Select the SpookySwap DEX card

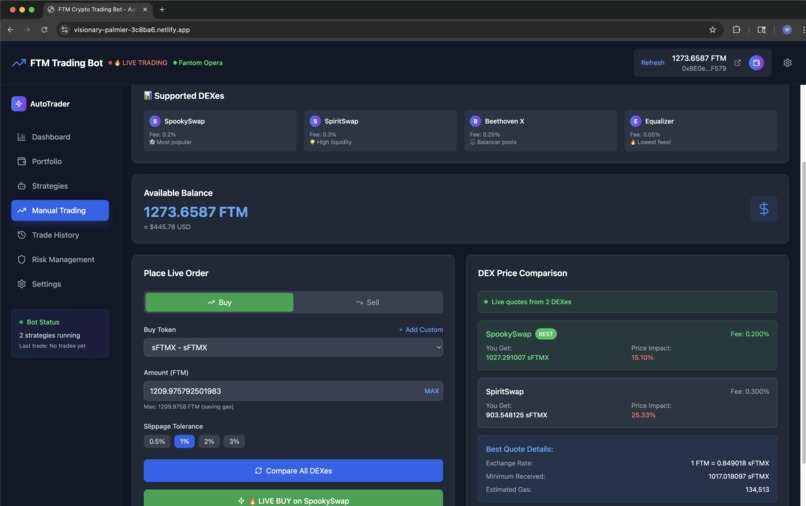point(220,131)
